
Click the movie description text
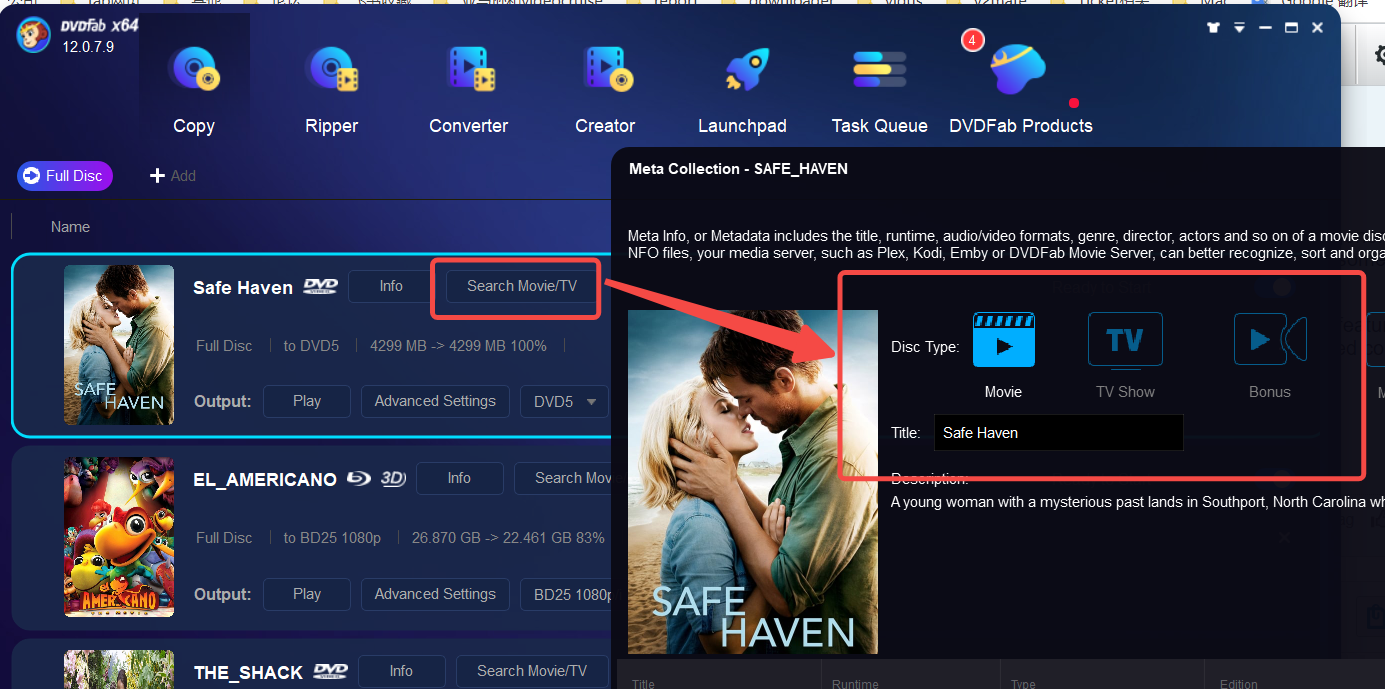[1137, 502]
